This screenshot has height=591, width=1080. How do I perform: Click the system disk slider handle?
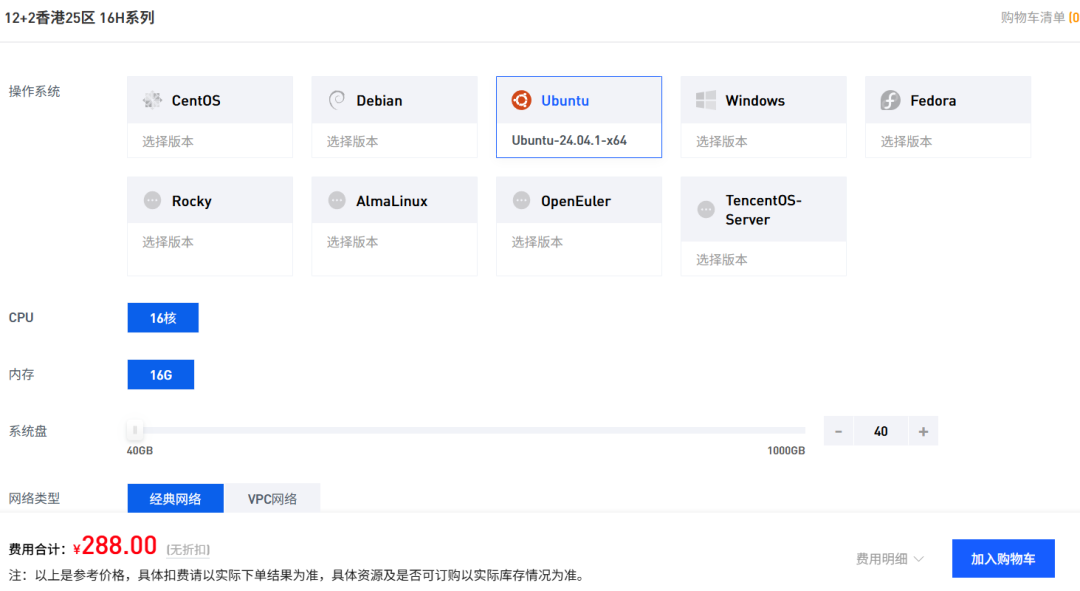pos(135,430)
